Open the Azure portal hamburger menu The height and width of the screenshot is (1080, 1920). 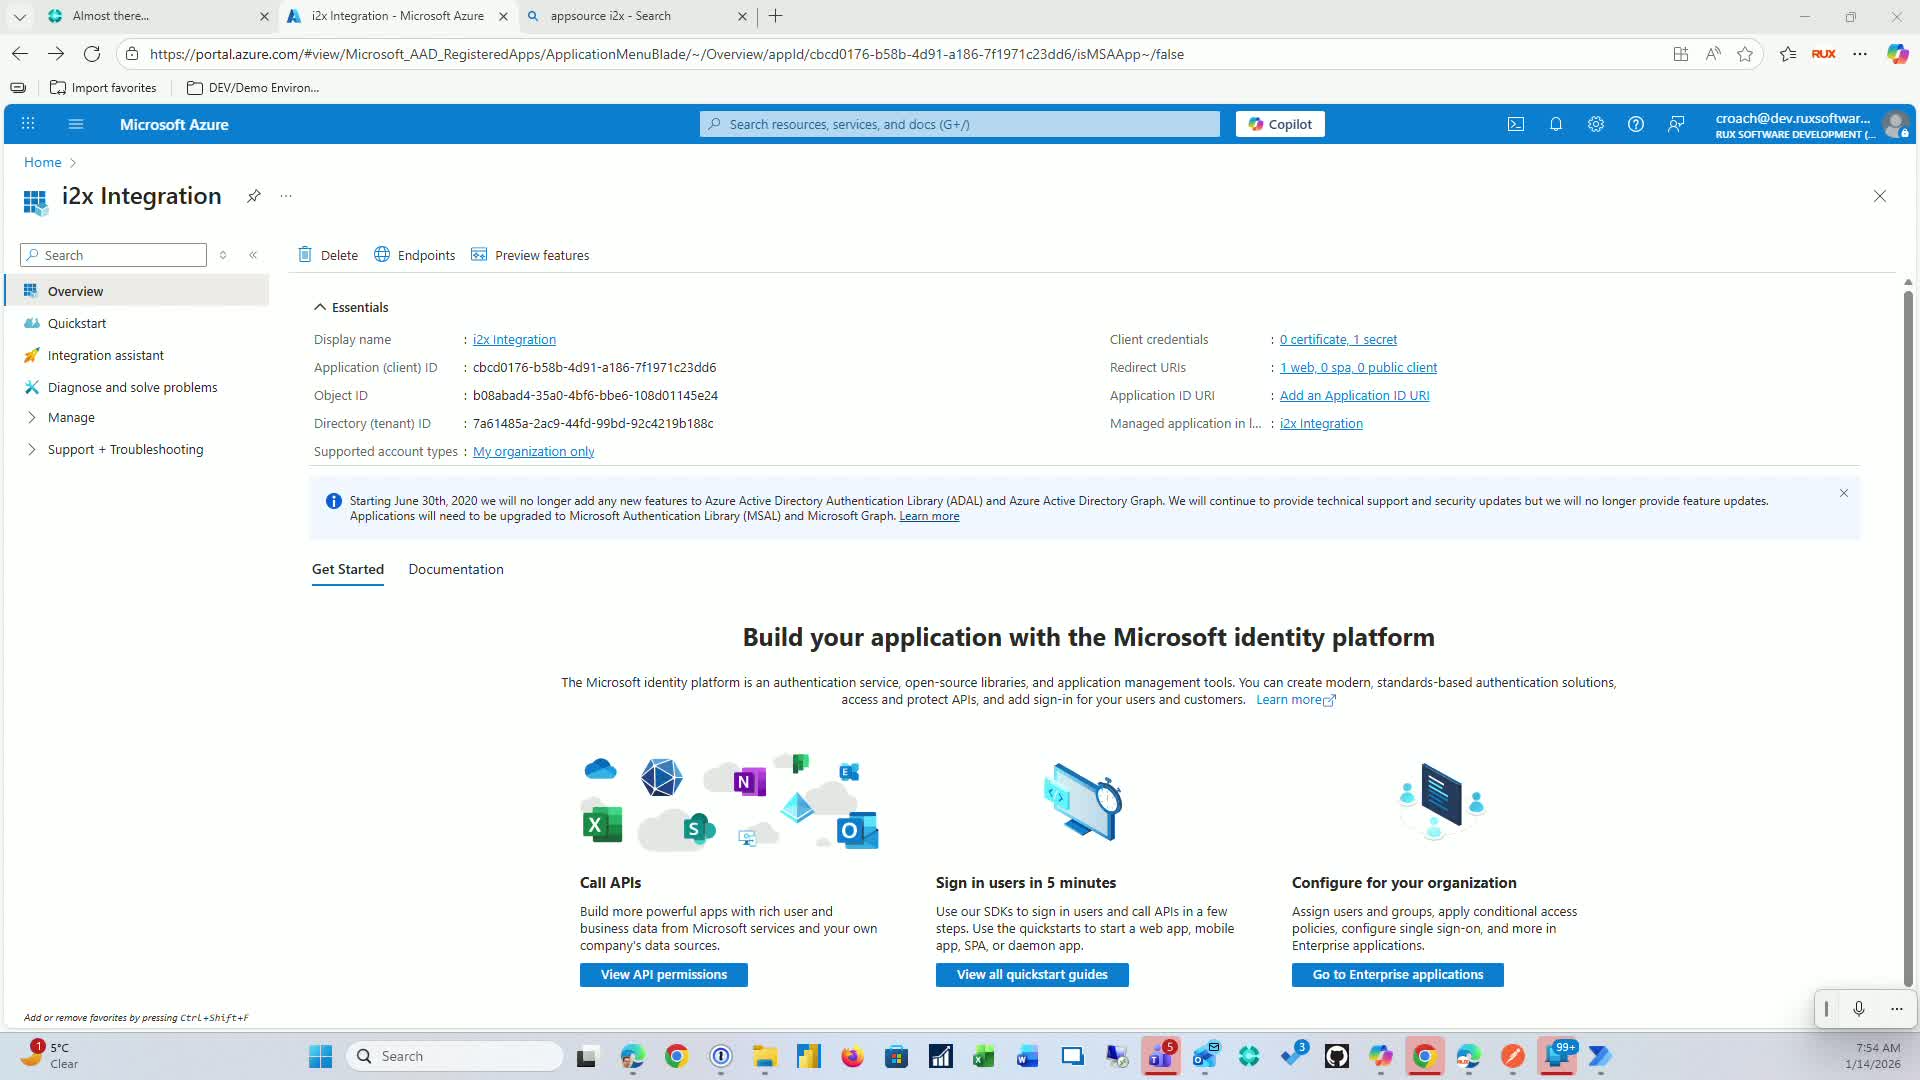(x=76, y=124)
